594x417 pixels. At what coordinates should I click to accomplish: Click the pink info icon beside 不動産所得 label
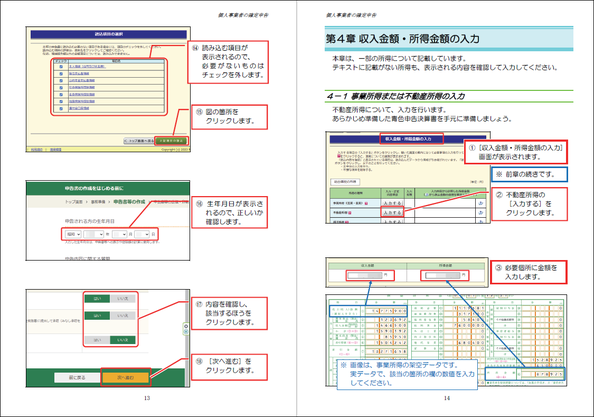coord(350,213)
